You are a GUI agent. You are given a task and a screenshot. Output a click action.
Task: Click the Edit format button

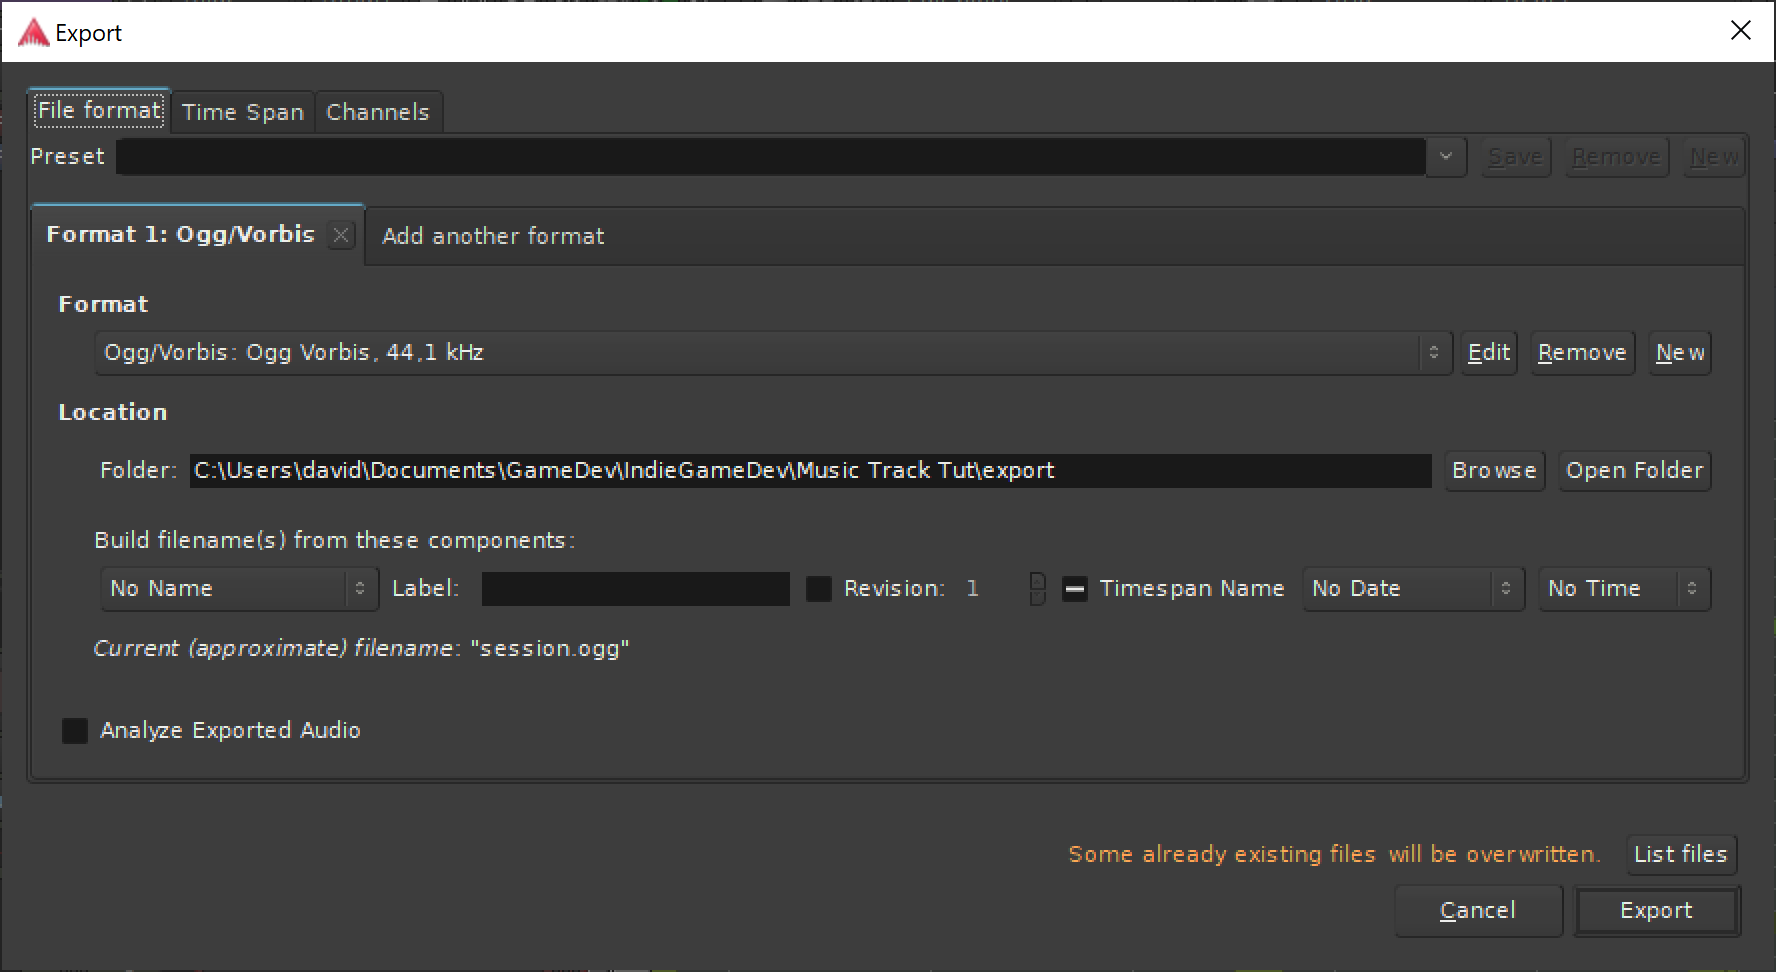(x=1488, y=353)
